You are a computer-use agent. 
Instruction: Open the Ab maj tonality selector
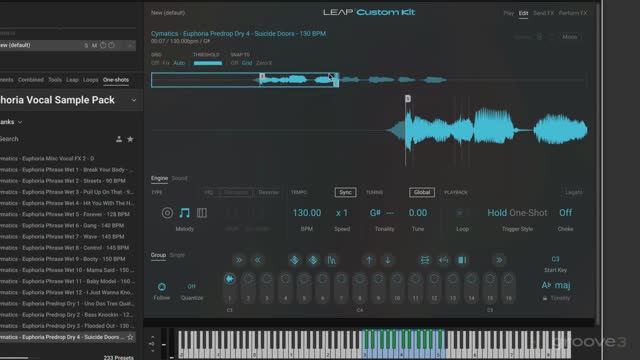pos(556,285)
